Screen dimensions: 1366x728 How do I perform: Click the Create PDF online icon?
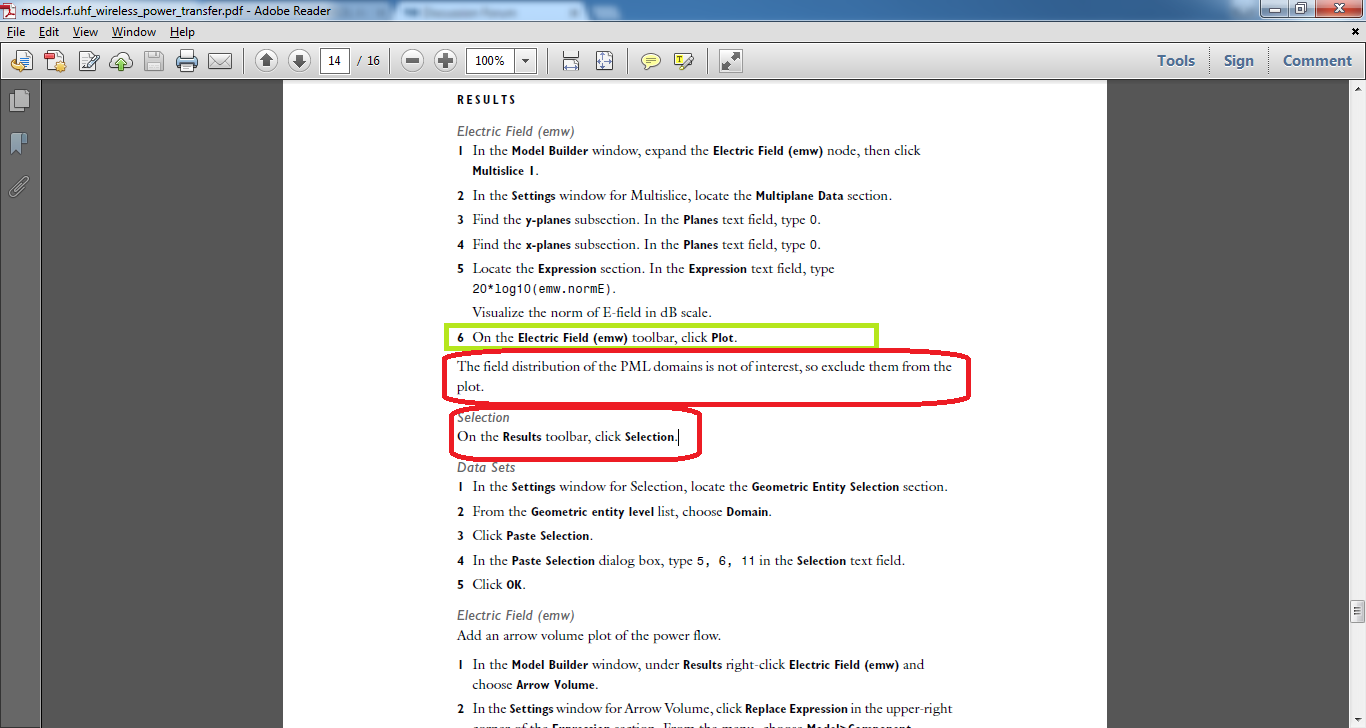55,61
